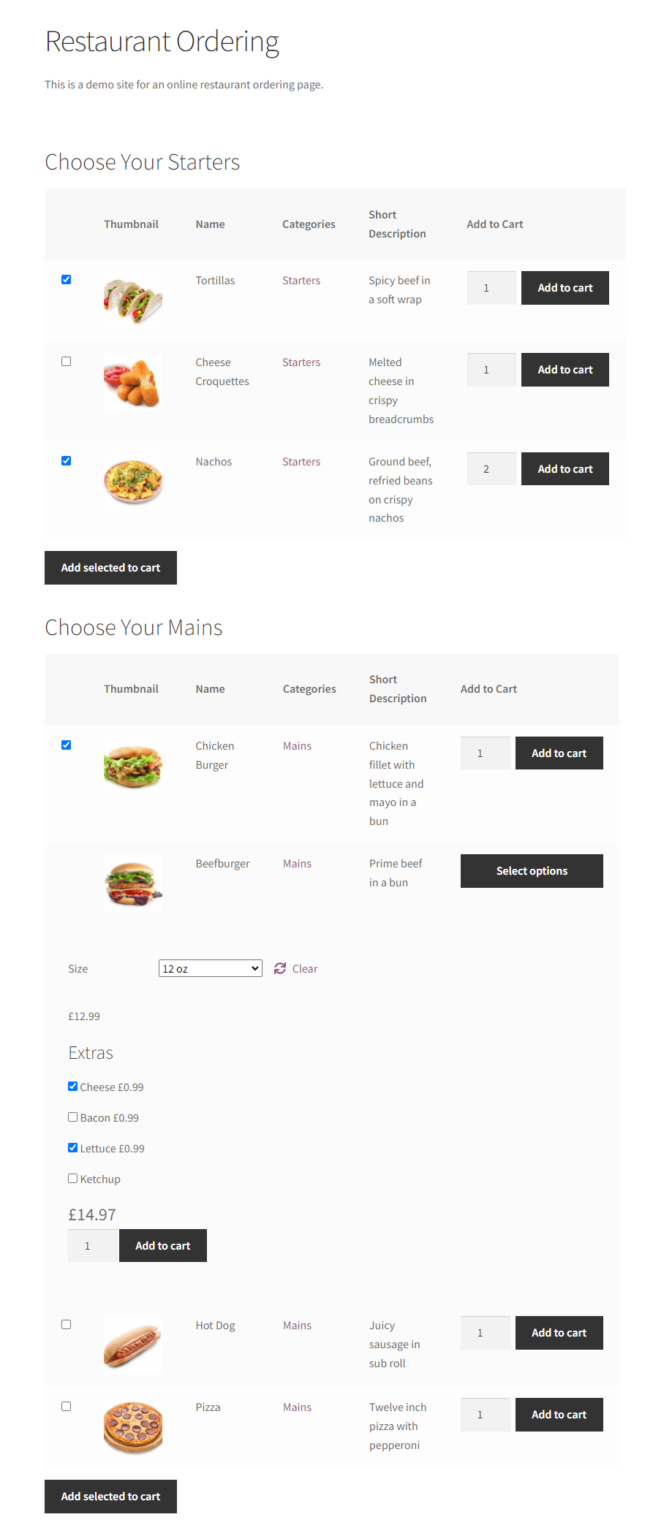The height and width of the screenshot is (1536, 653).
Task: Click the Hot Dog thumbnail image
Action: point(132,1345)
